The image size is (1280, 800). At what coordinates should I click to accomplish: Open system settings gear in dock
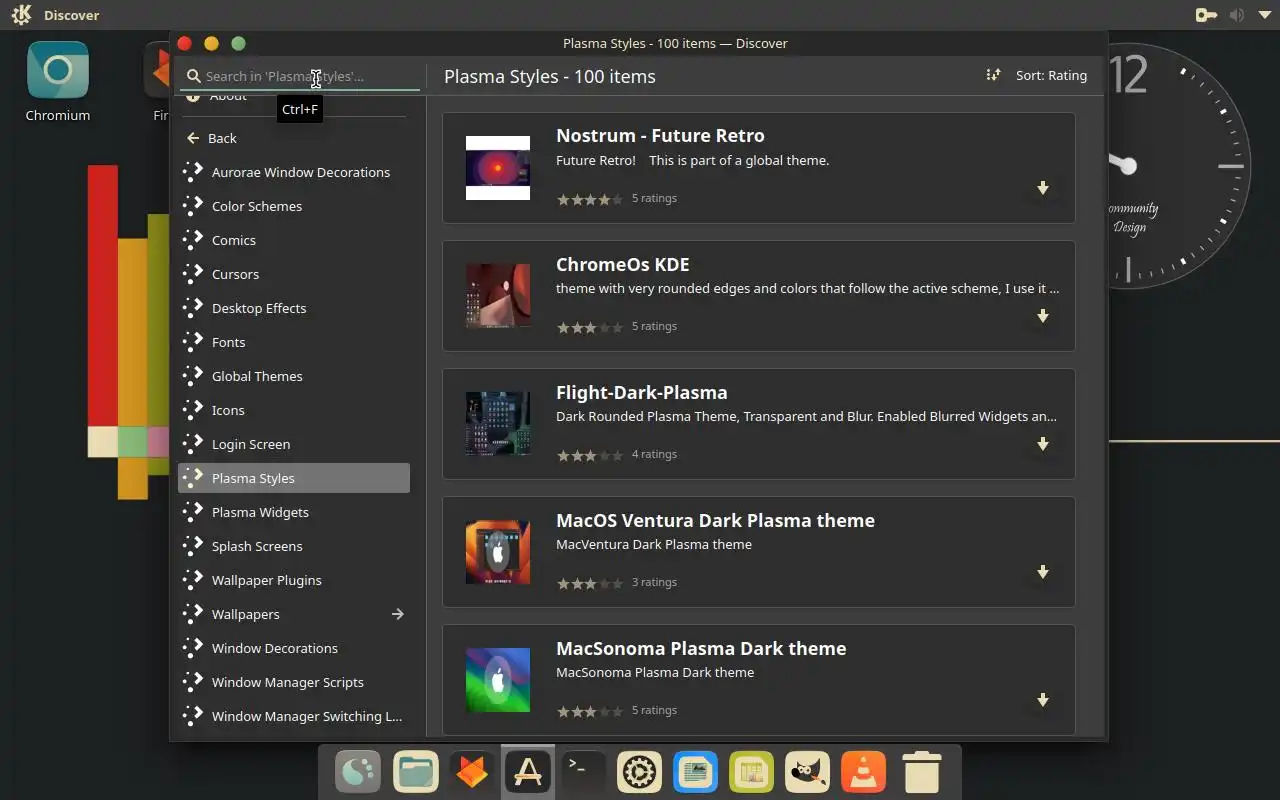click(x=640, y=771)
